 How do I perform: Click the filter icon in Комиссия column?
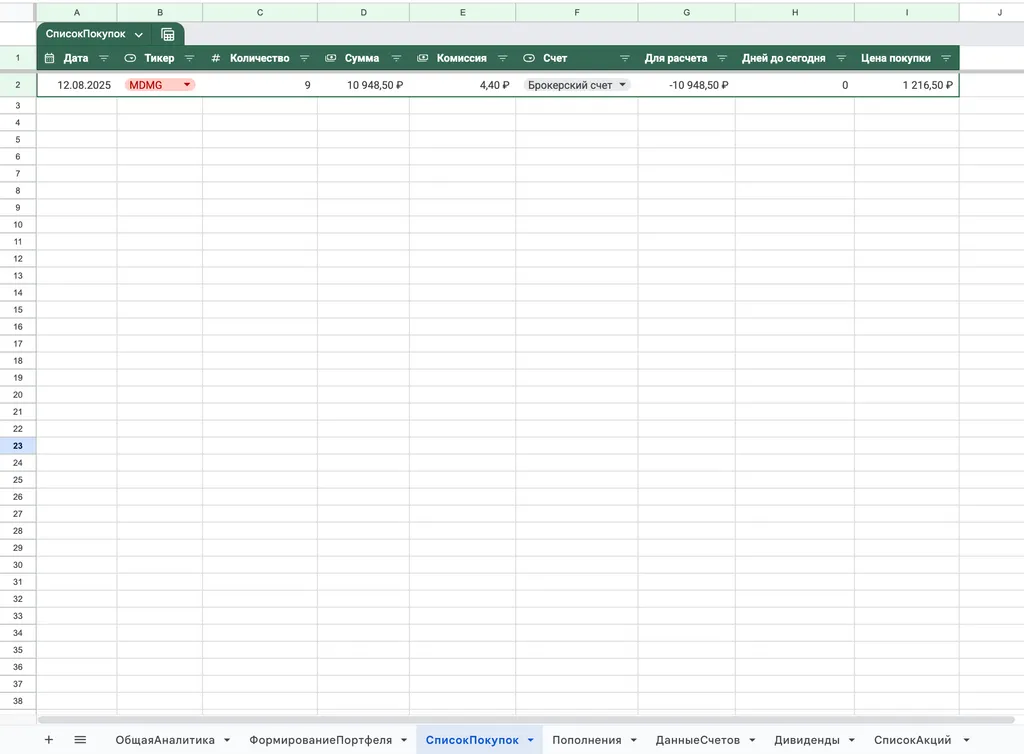(x=502, y=58)
